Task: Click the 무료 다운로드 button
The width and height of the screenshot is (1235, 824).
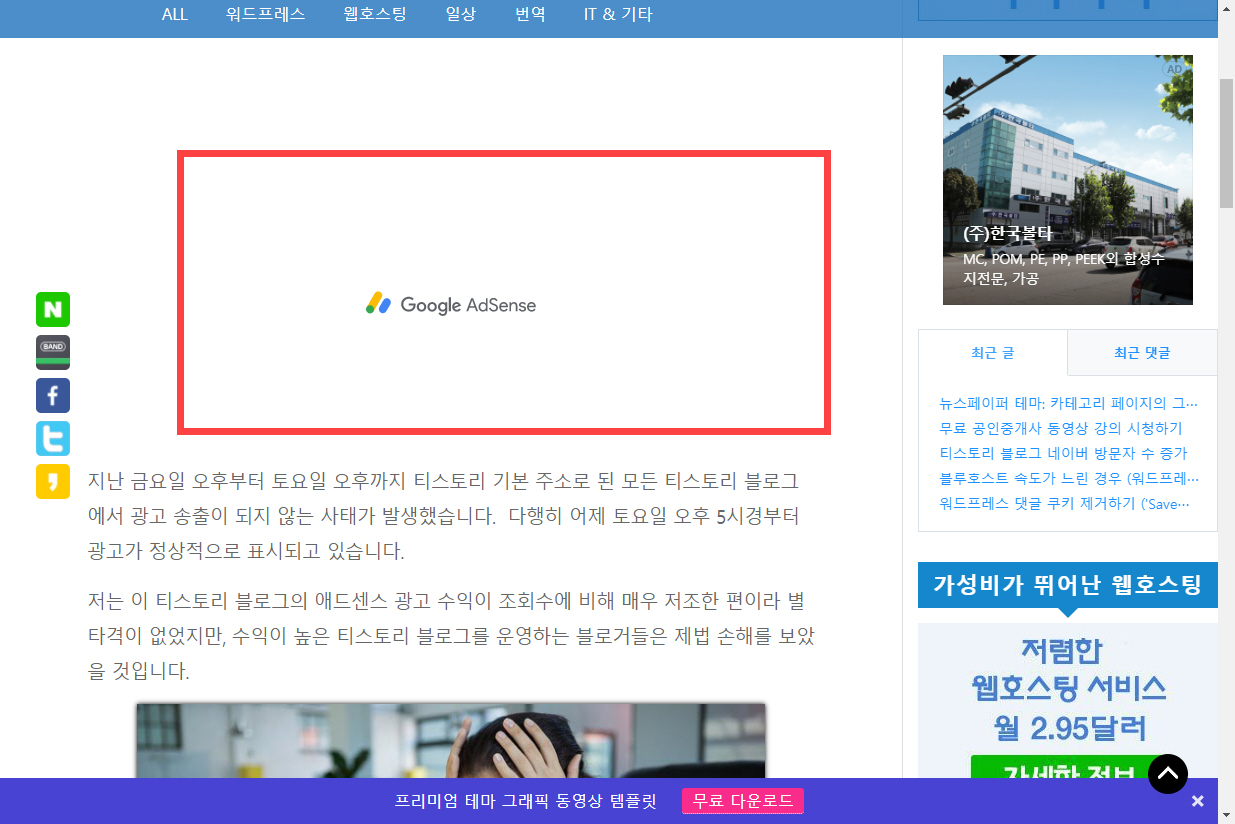Action: click(x=743, y=801)
